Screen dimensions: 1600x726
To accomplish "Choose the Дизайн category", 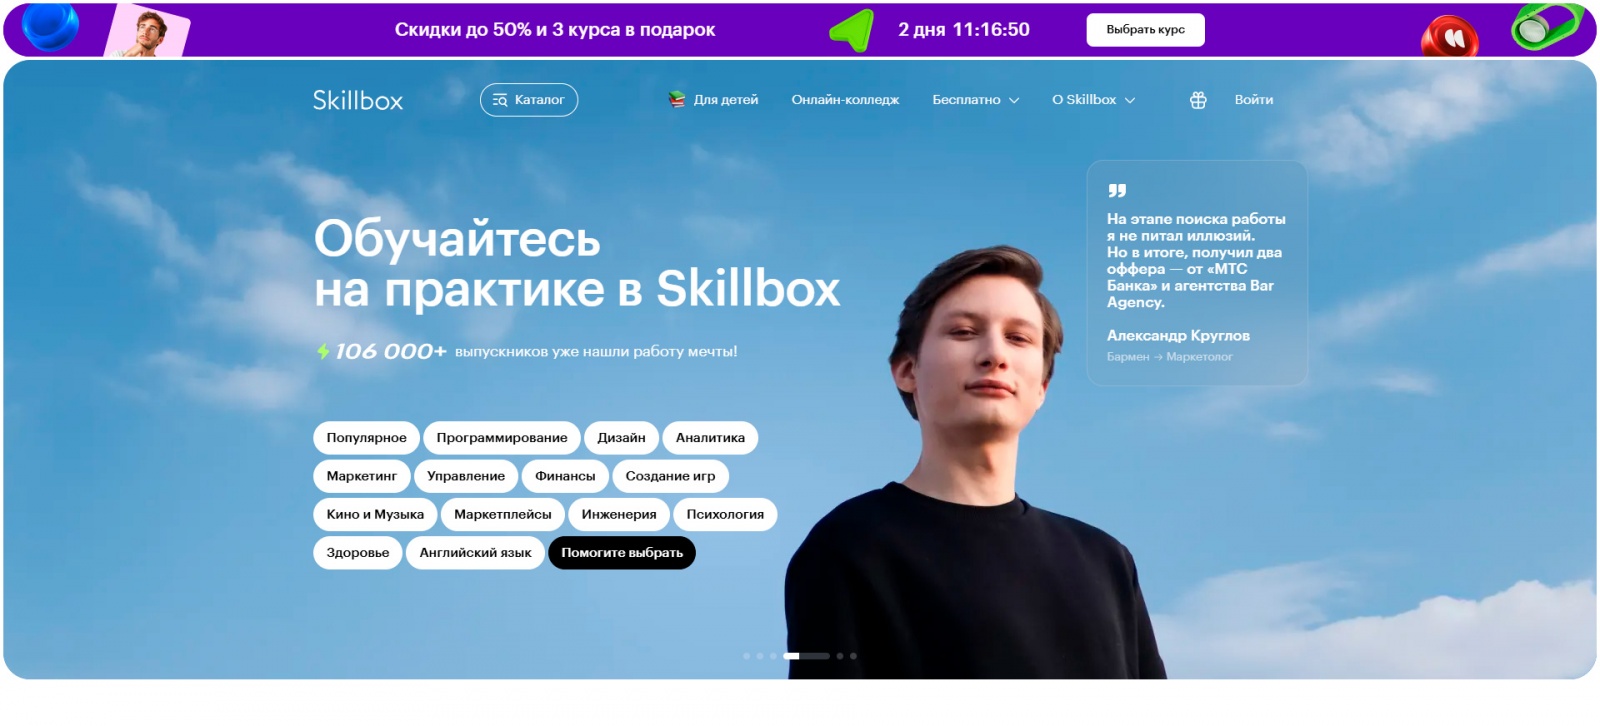I will tap(621, 438).
